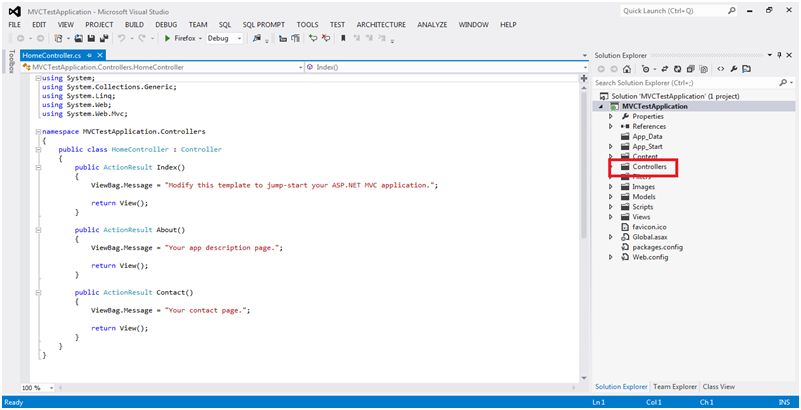The width and height of the screenshot is (801, 410).
Task: Open Properties via wrench icon in Solution Explorer
Action: 734,69
